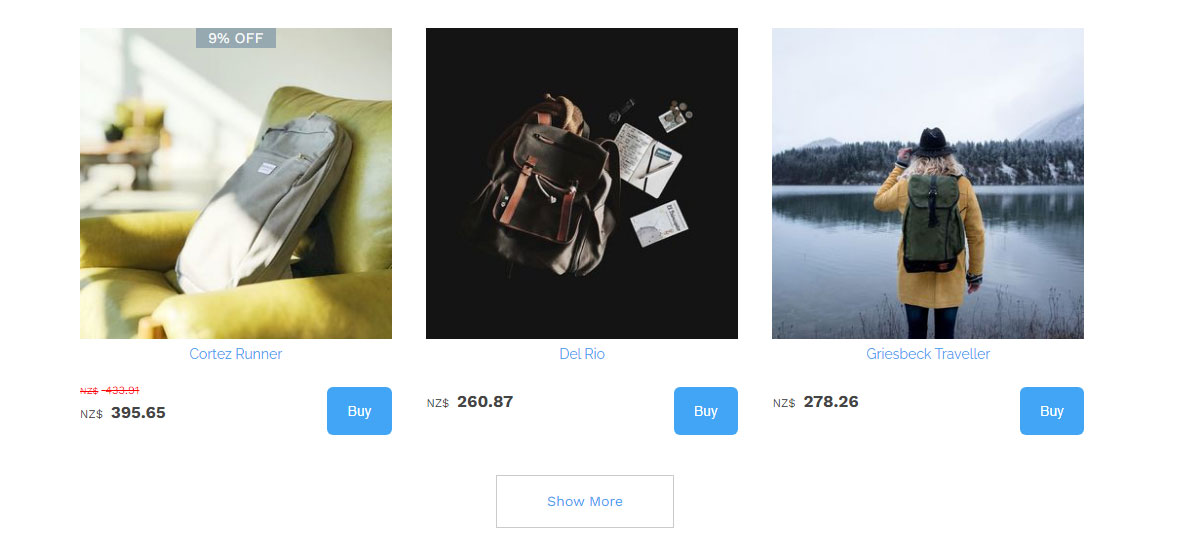Viewport: 1184px width, 553px height.
Task: Open the Del Rio product link
Action: coord(581,354)
